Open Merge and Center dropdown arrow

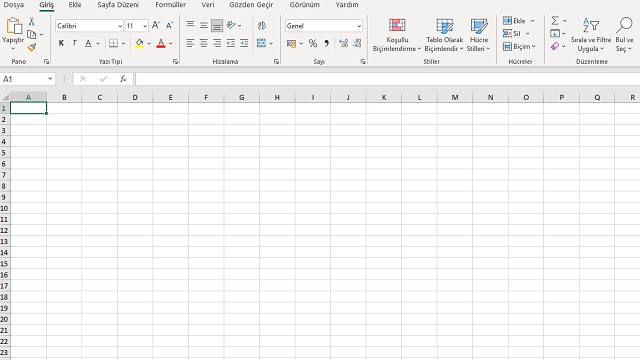(271, 43)
